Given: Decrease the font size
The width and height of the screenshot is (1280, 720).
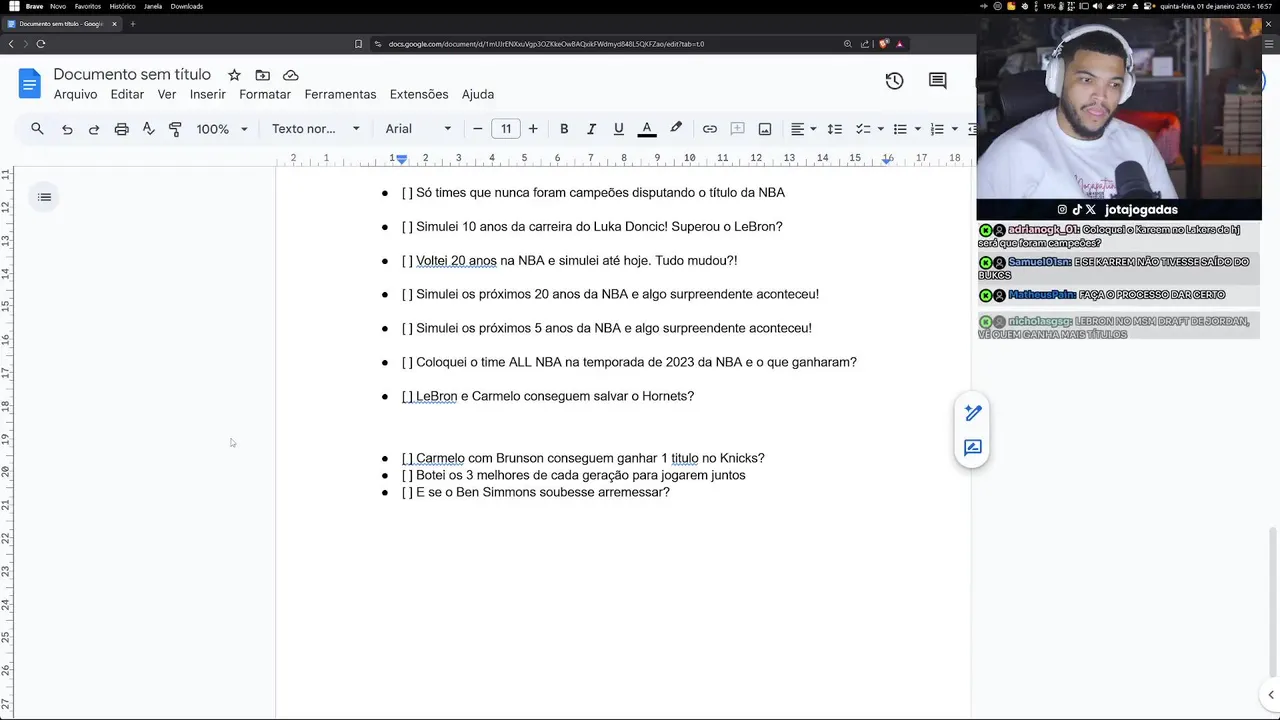Looking at the screenshot, I should tap(478, 129).
